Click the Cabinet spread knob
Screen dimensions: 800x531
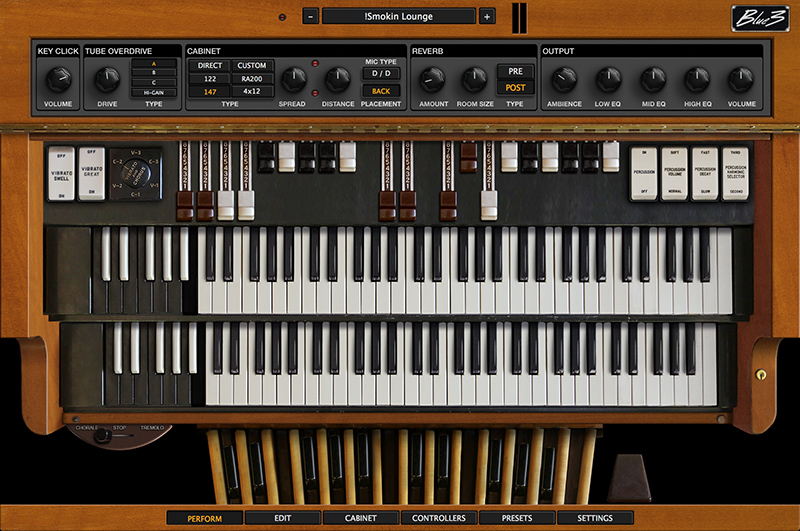coord(293,79)
